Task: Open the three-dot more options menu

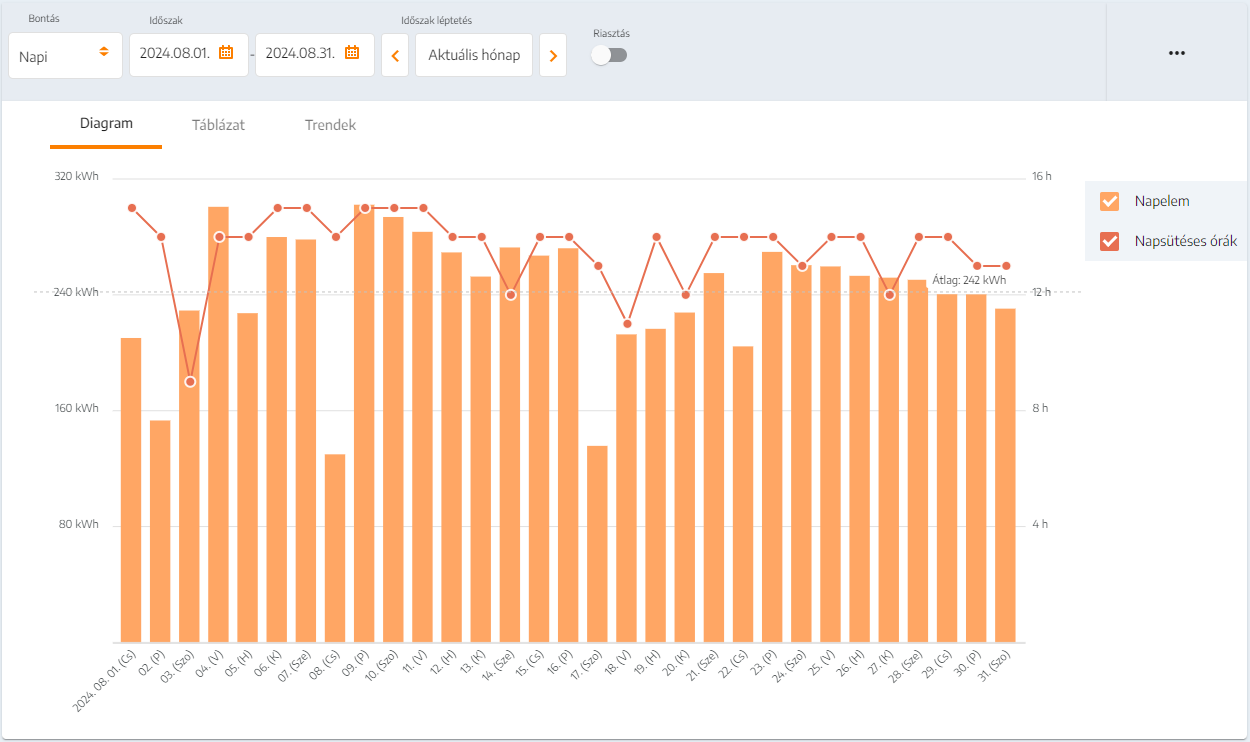Action: click(x=1177, y=53)
